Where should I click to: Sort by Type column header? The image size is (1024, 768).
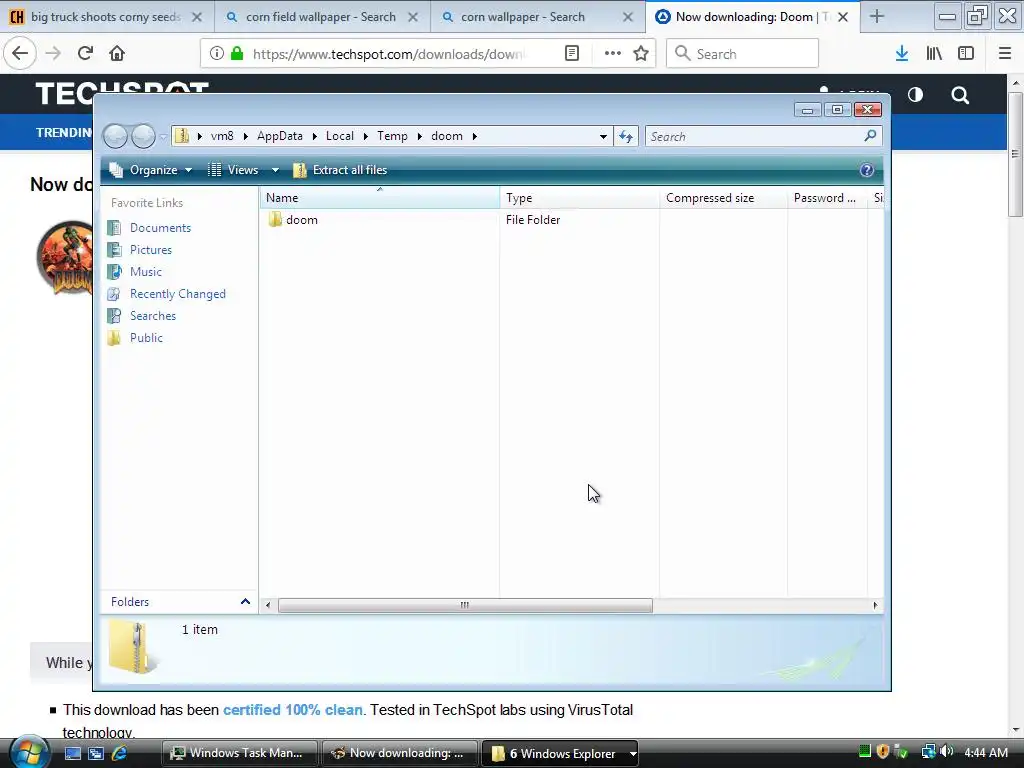click(x=579, y=198)
